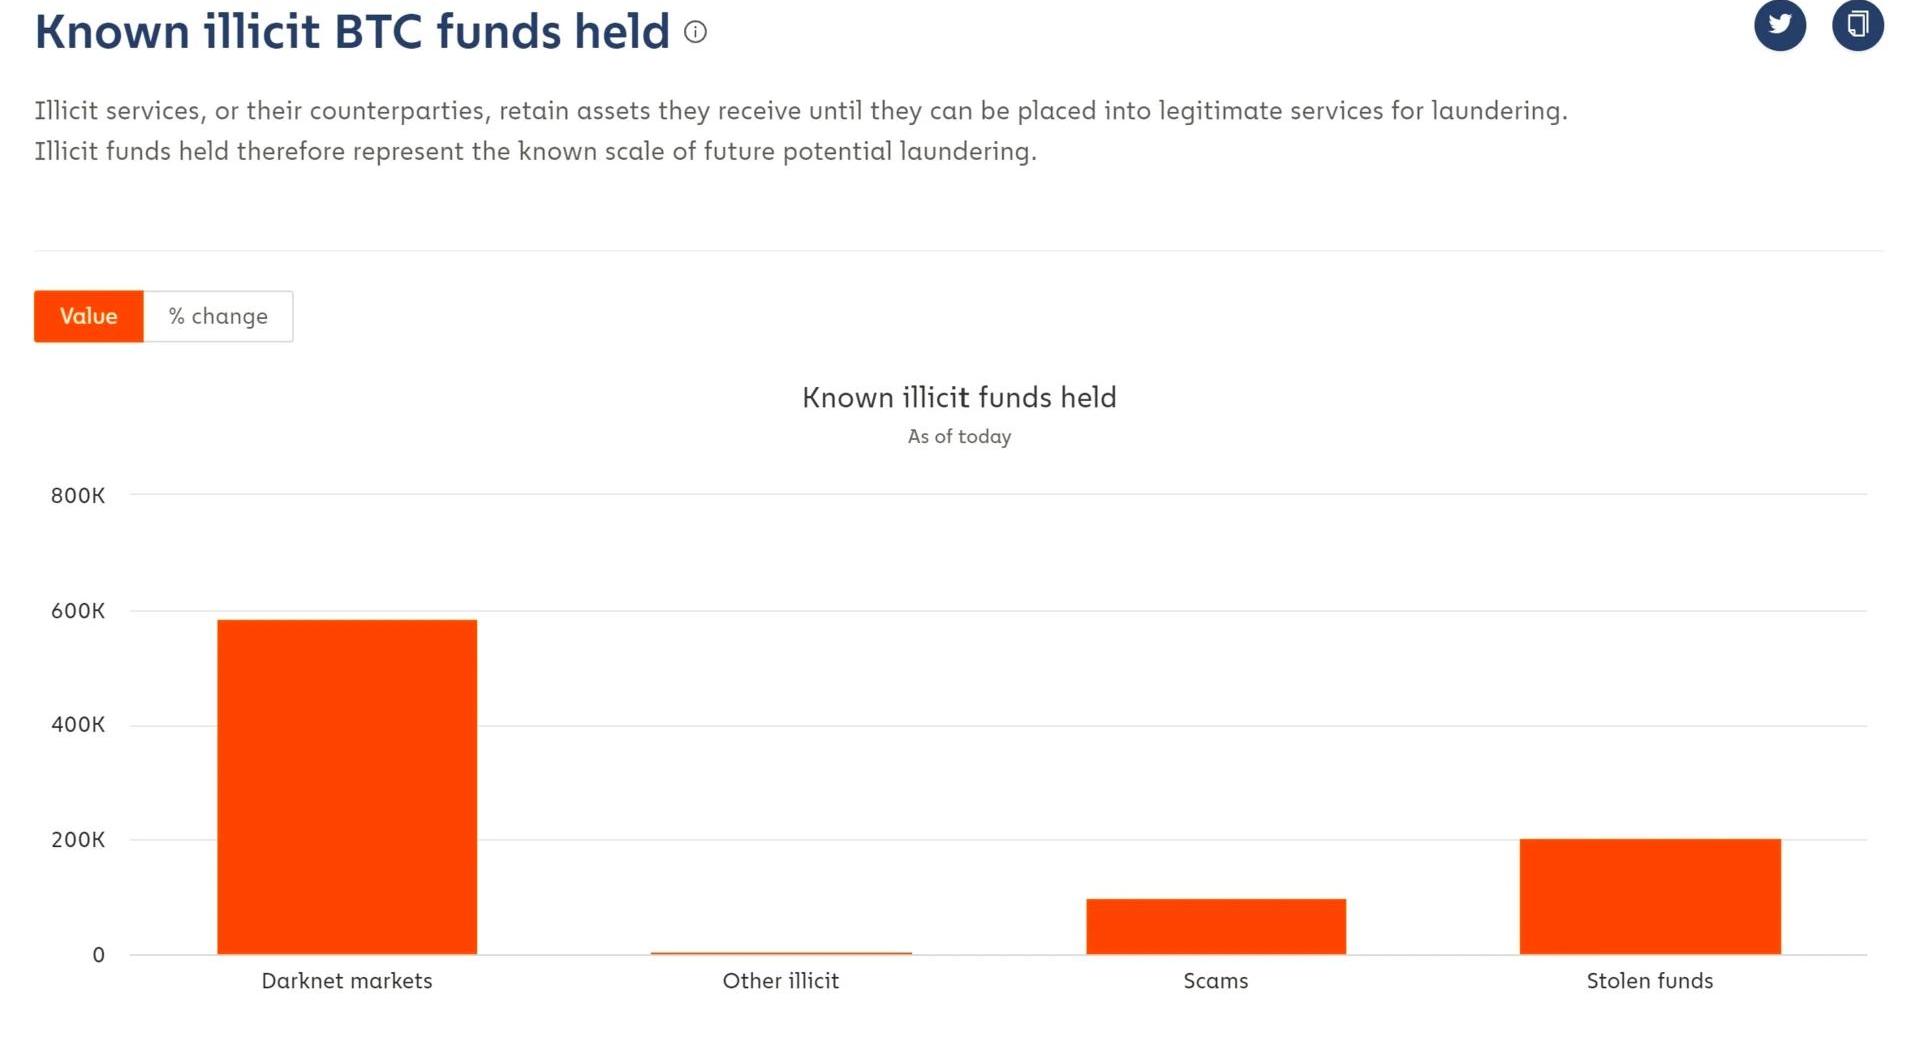Click the Darknet markets axis label
1920x1050 pixels.
tap(347, 981)
